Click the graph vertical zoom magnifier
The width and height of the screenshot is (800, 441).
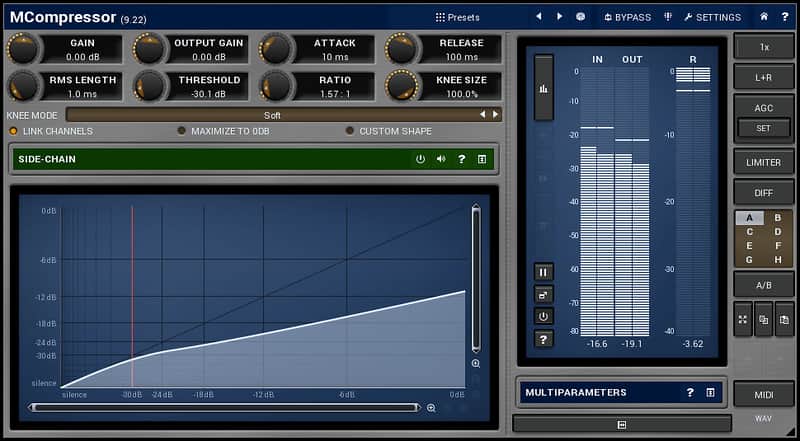coord(476,364)
